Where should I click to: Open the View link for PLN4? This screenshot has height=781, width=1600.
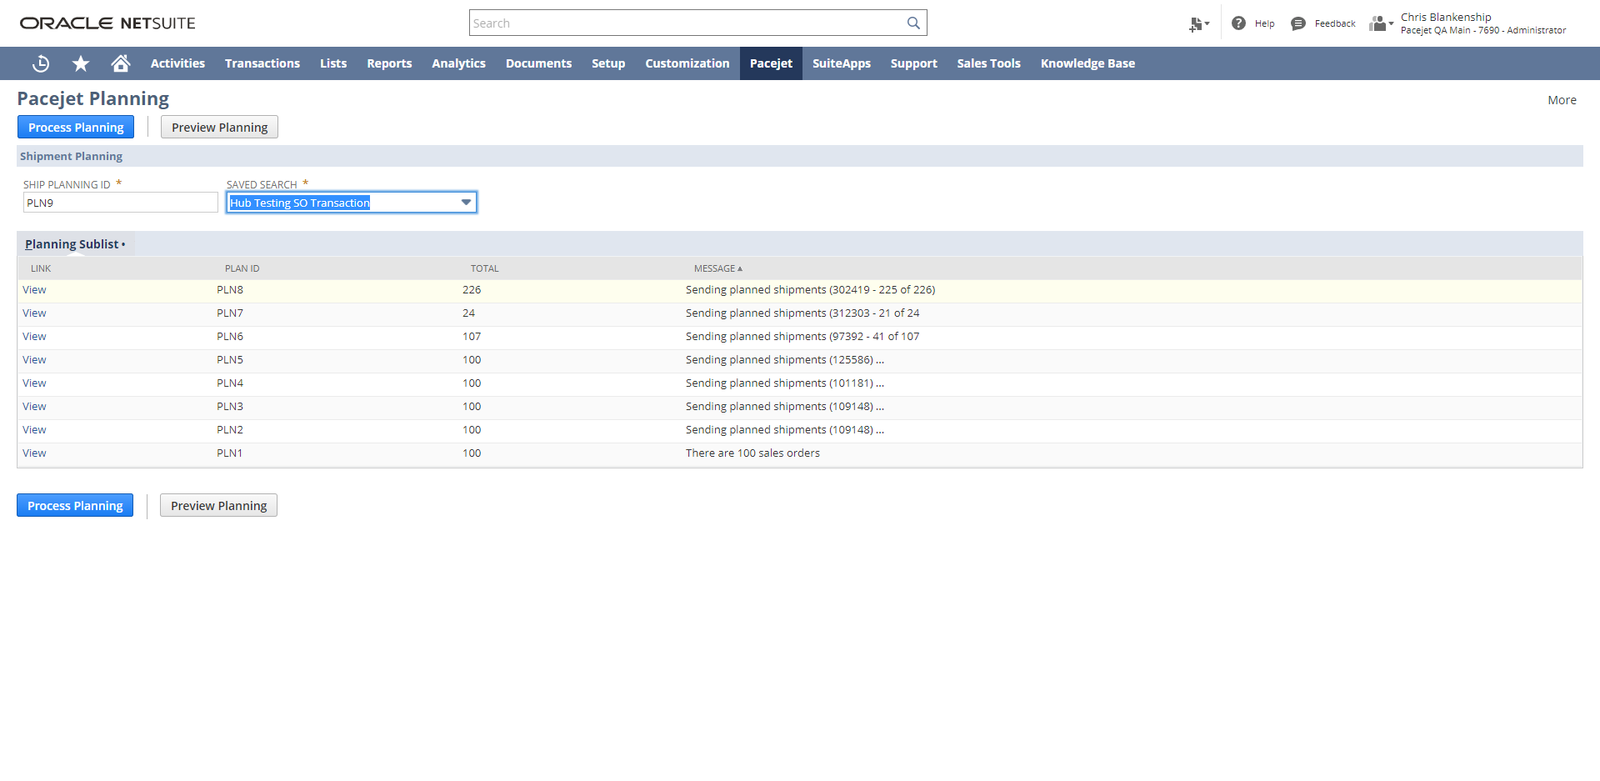(x=35, y=383)
